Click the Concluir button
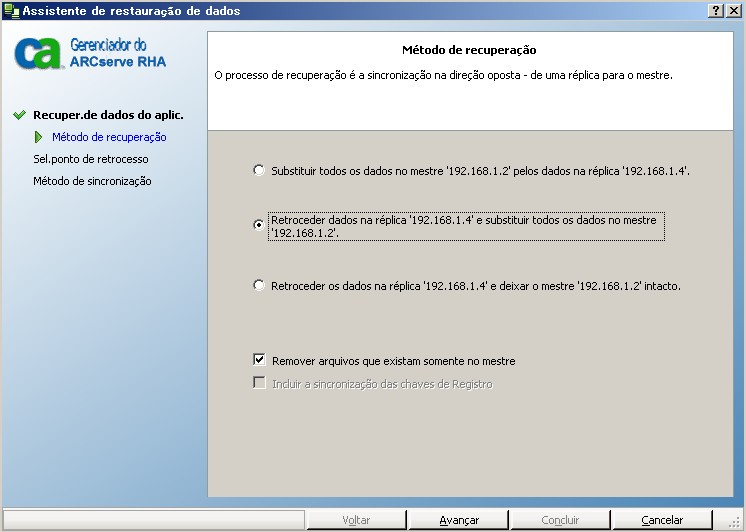 [x=560, y=520]
